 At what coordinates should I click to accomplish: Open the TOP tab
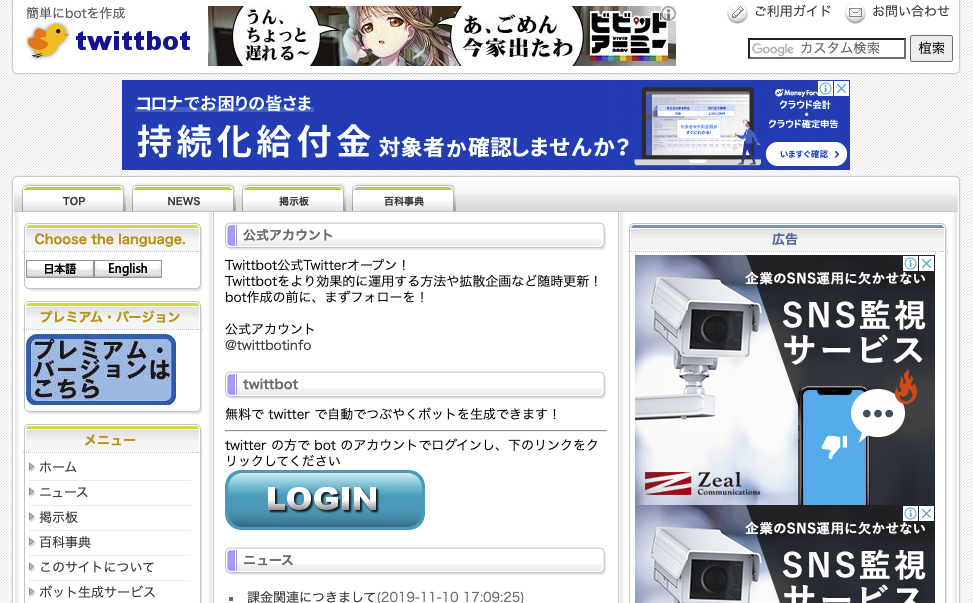[x=73, y=200]
